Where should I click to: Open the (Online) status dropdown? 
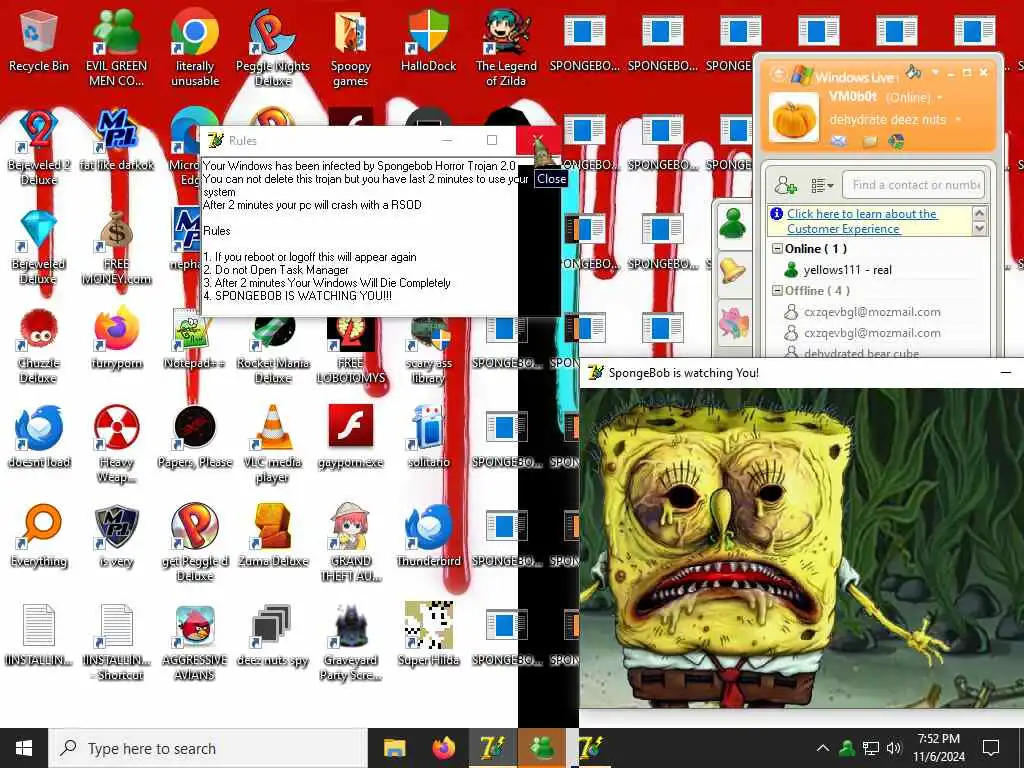(940, 97)
